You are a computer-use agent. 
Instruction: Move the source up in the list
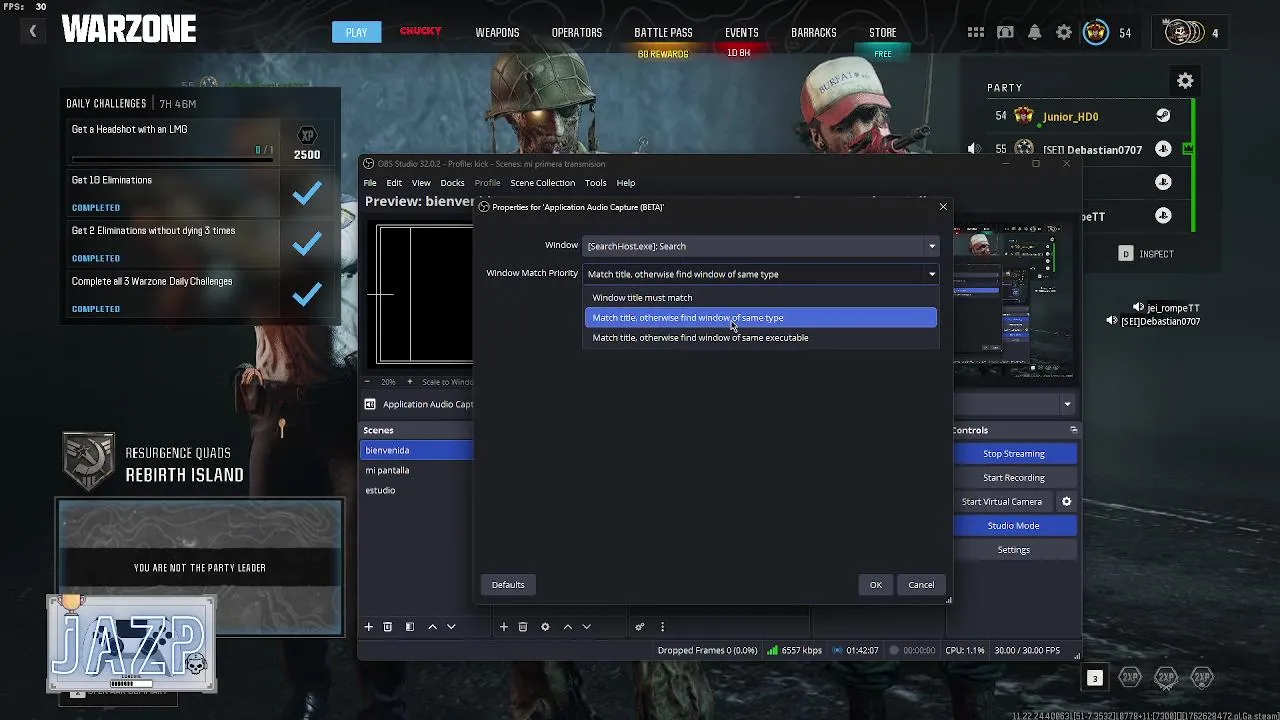pyautogui.click(x=567, y=627)
